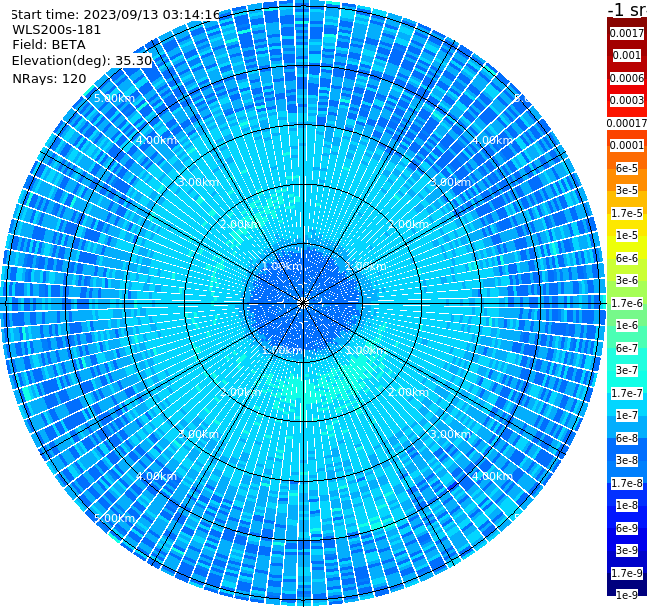Click the 6e-6 colorbar value
Image resolution: width=647 pixels, height=607 pixels.
(x=627, y=258)
